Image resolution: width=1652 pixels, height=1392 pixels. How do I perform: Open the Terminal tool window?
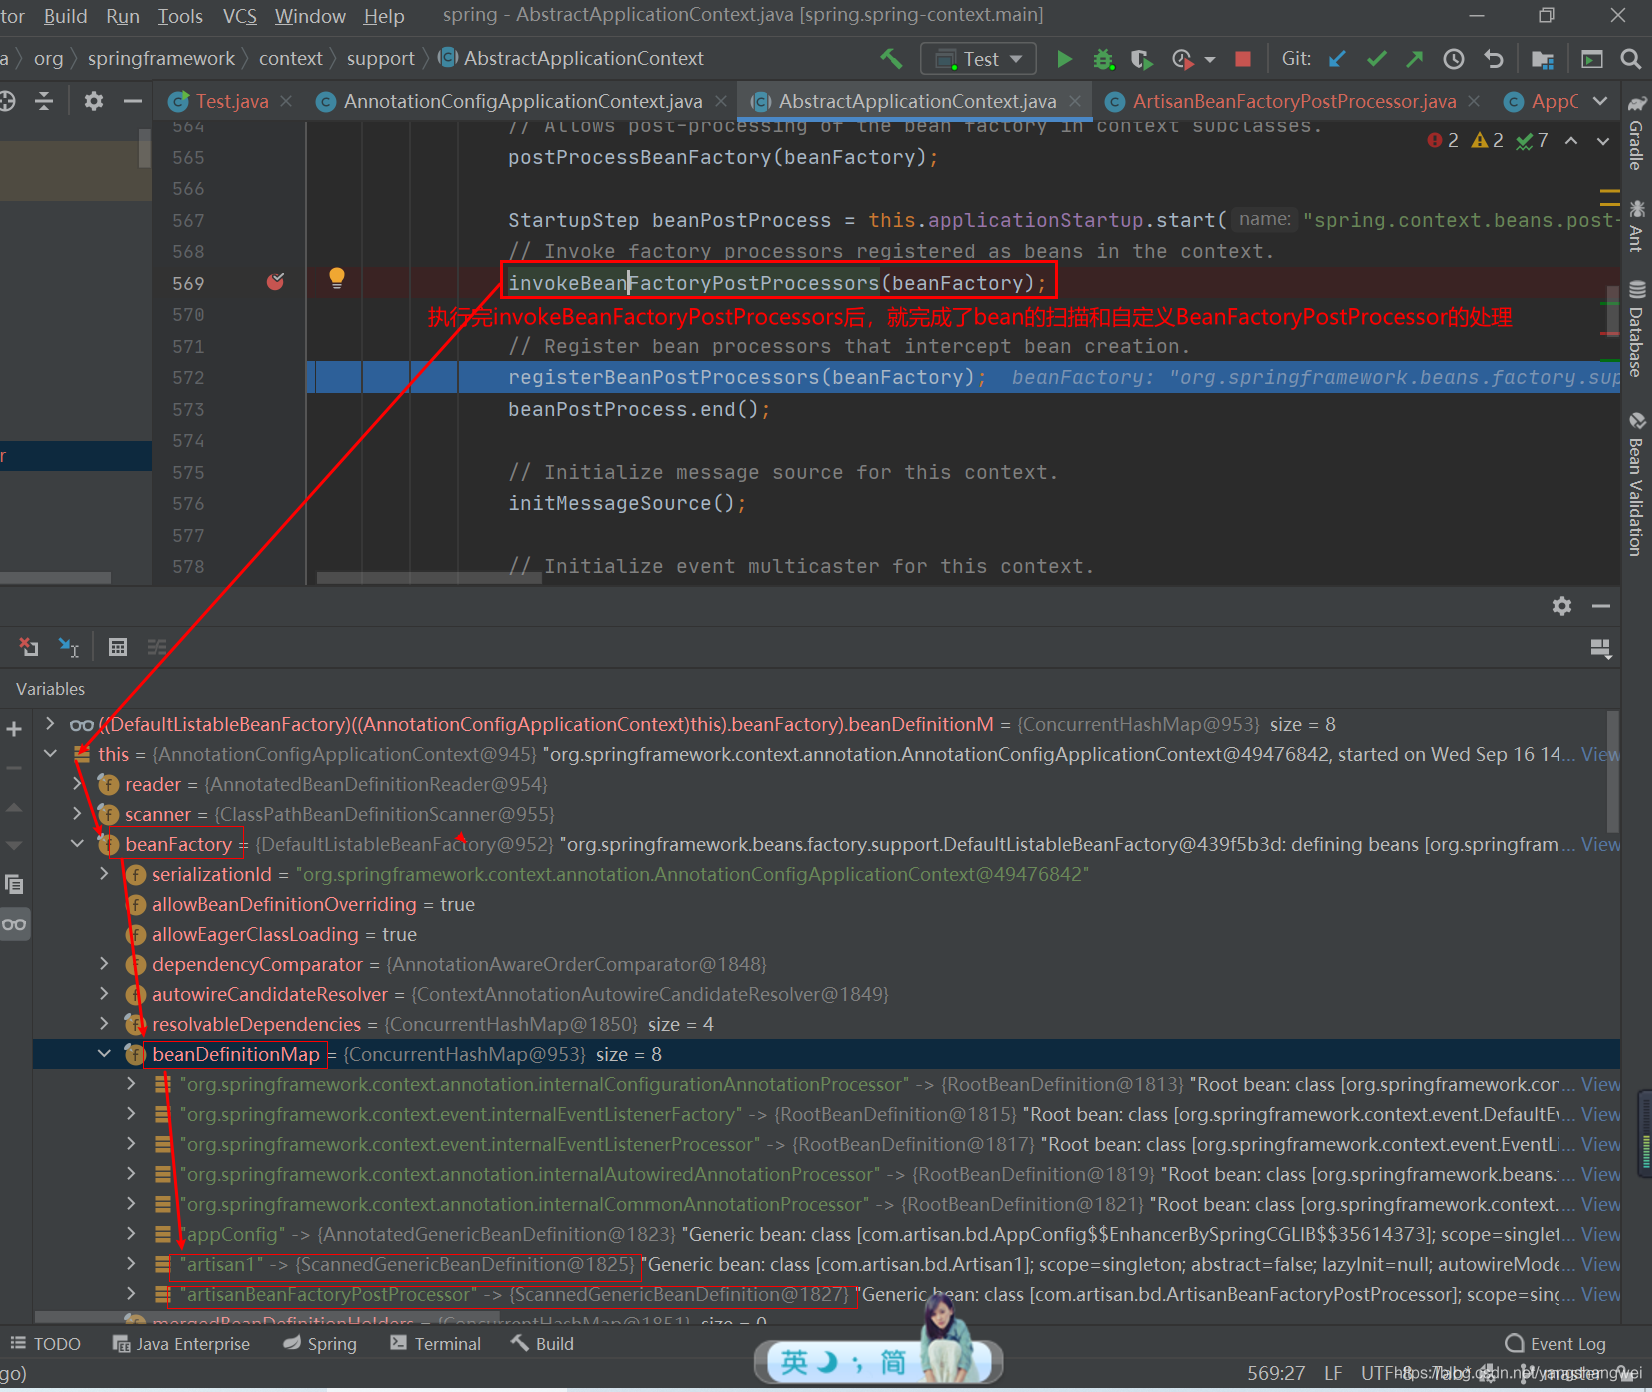click(x=436, y=1344)
